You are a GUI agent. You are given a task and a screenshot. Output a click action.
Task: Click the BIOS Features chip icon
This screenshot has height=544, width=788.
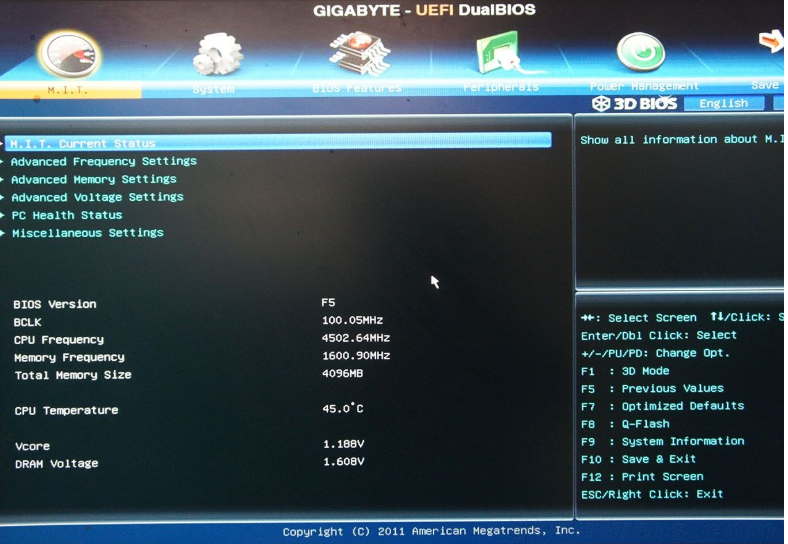pos(358,51)
